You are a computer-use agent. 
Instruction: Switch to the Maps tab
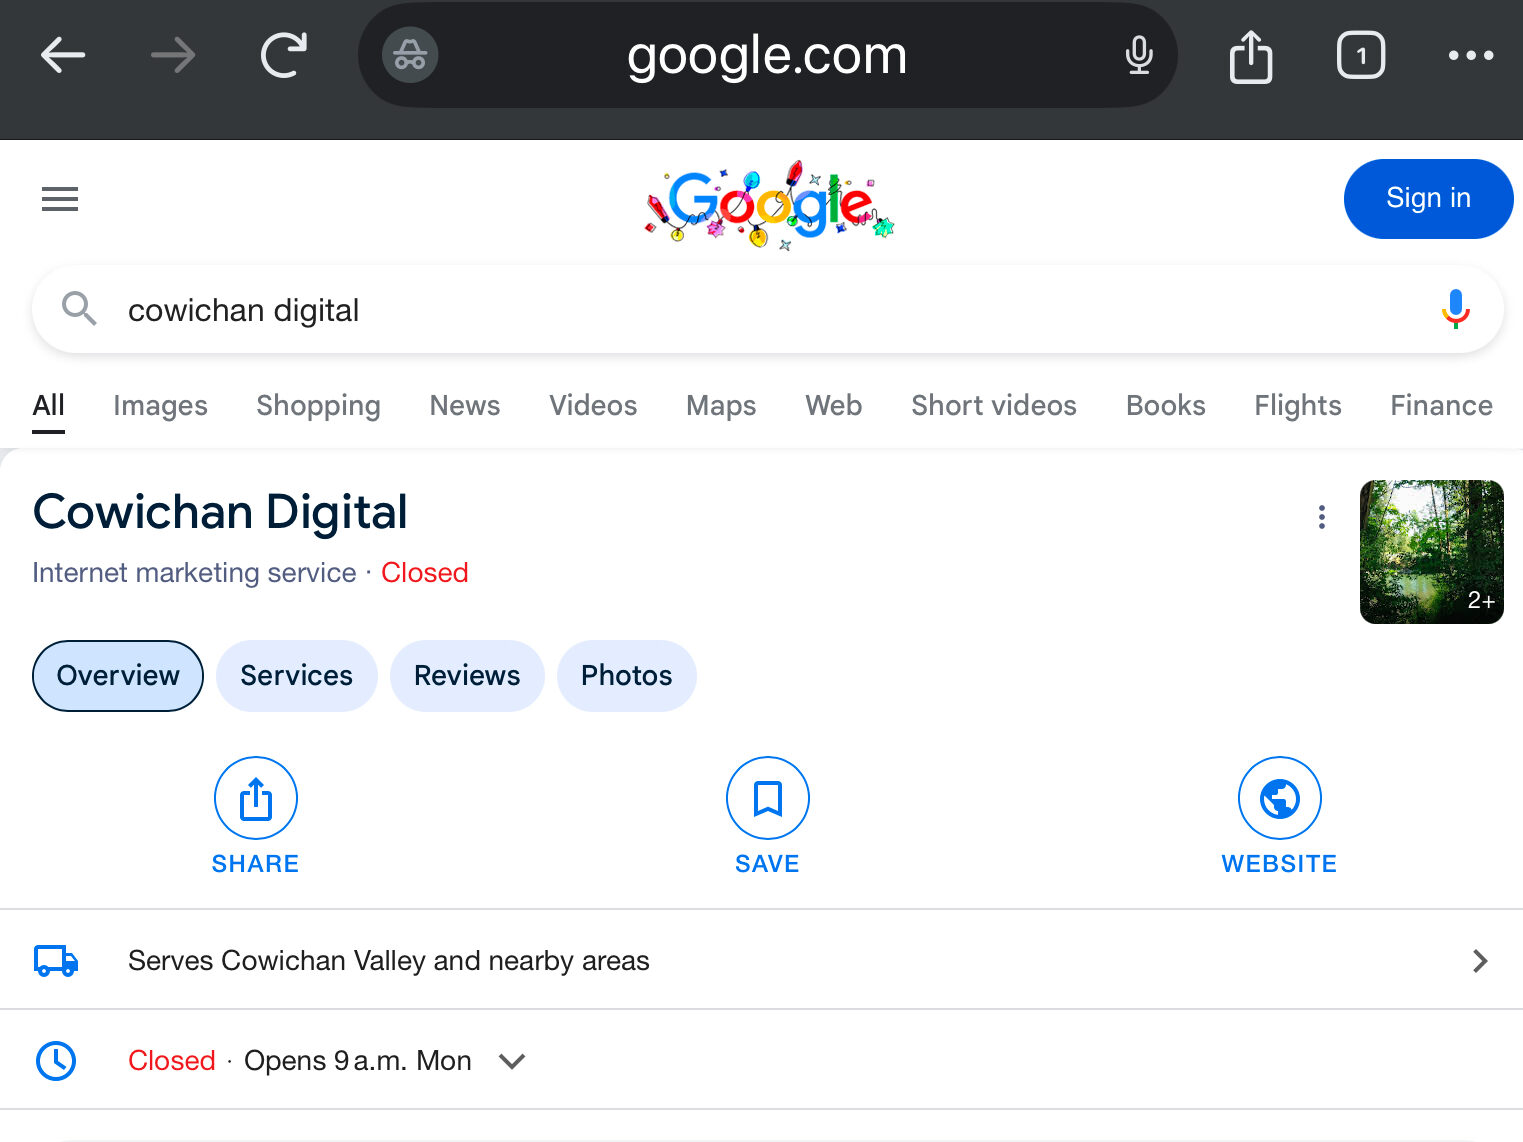pyautogui.click(x=721, y=405)
